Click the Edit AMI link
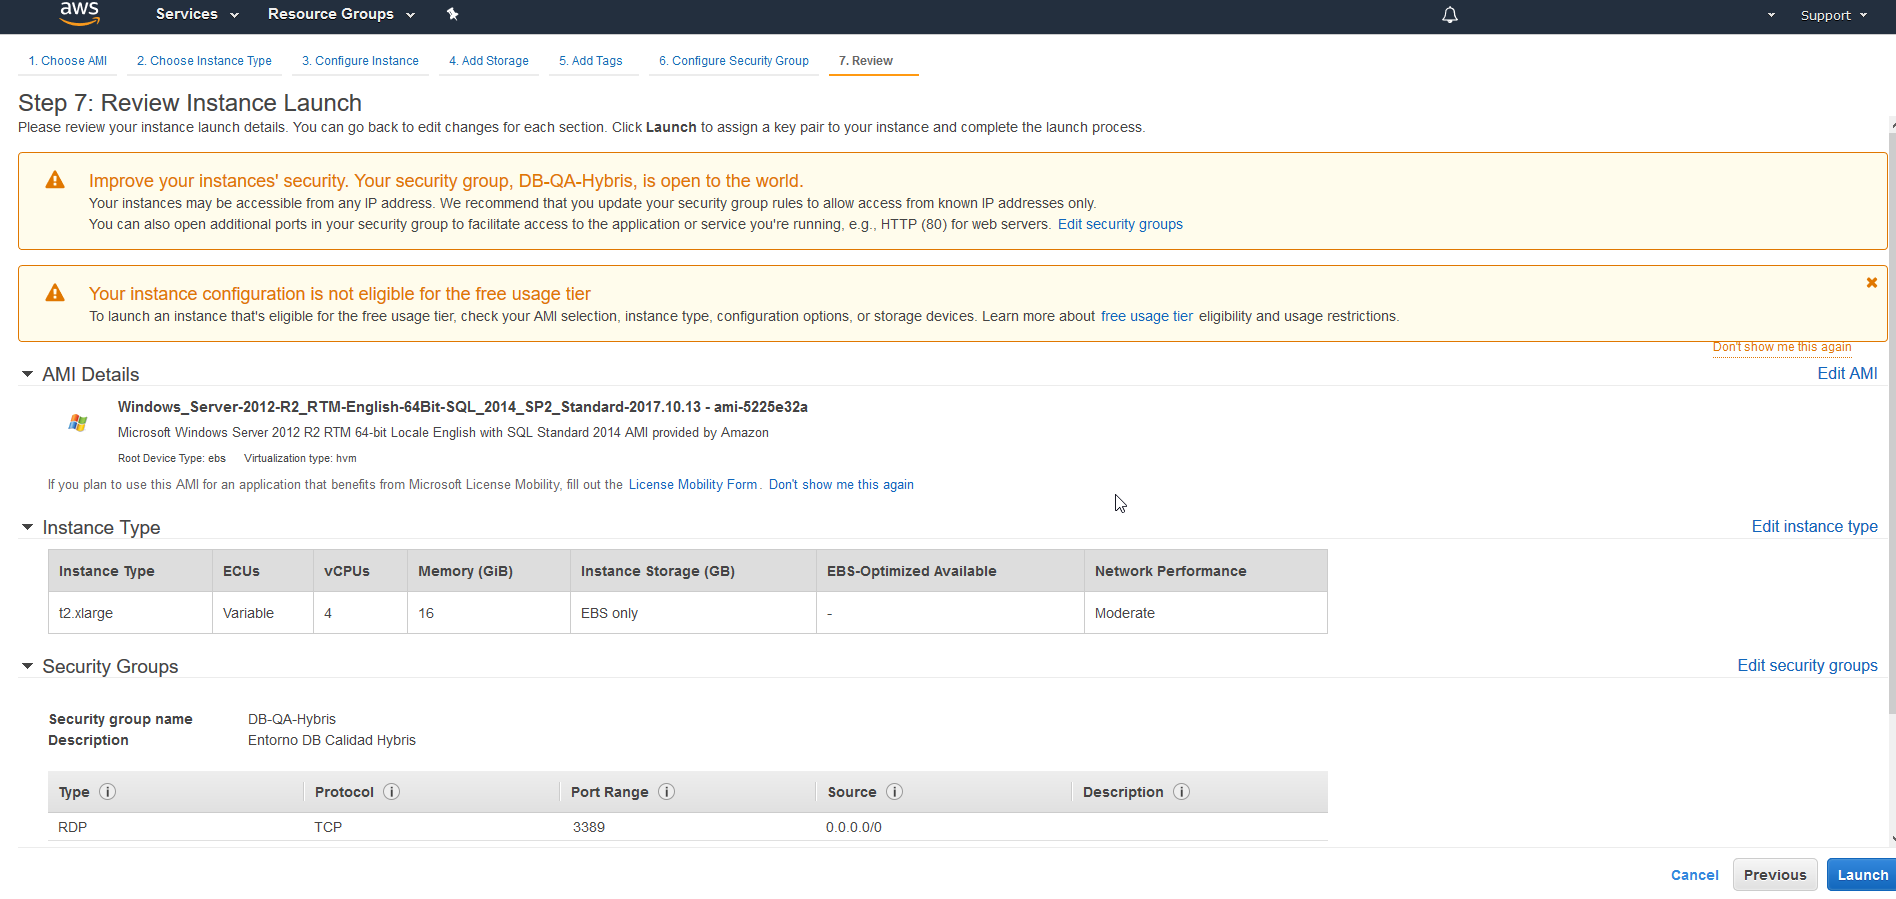 coord(1846,373)
